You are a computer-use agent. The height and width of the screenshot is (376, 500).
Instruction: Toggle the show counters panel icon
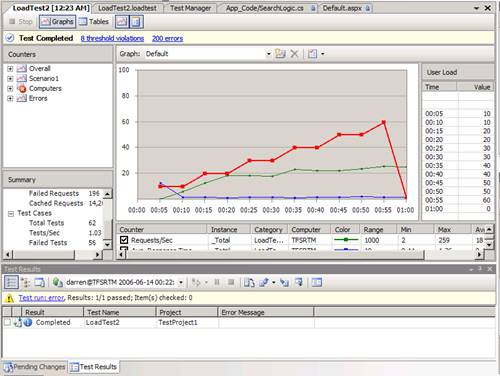pyautogui.click(x=122, y=22)
